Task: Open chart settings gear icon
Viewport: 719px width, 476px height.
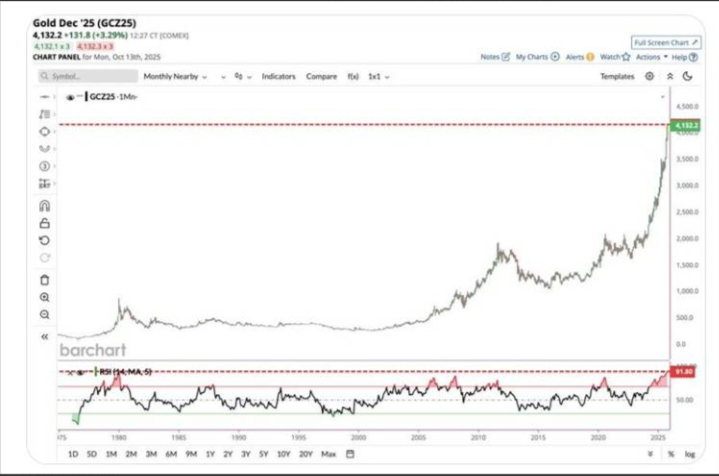Action: (650, 76)
